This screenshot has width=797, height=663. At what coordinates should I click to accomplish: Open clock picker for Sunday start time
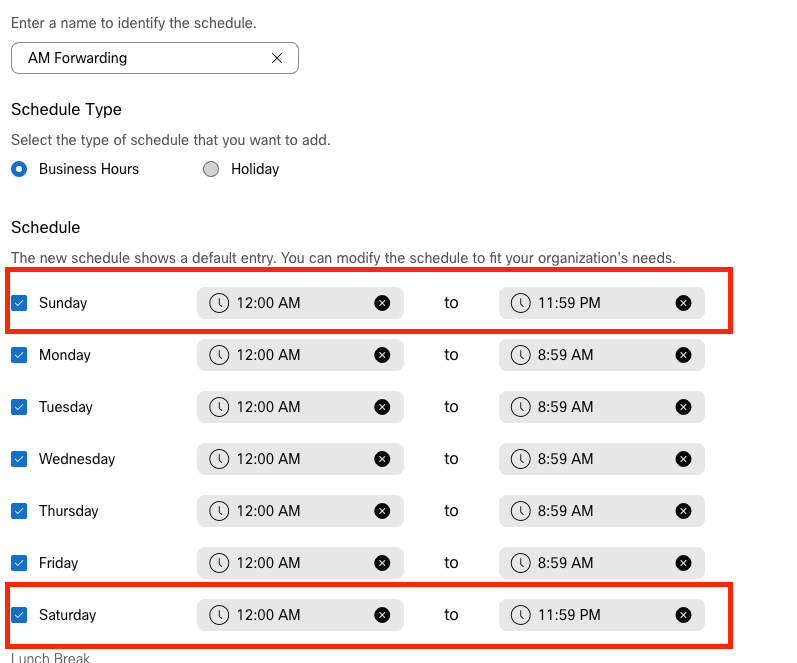click(219, 303)
